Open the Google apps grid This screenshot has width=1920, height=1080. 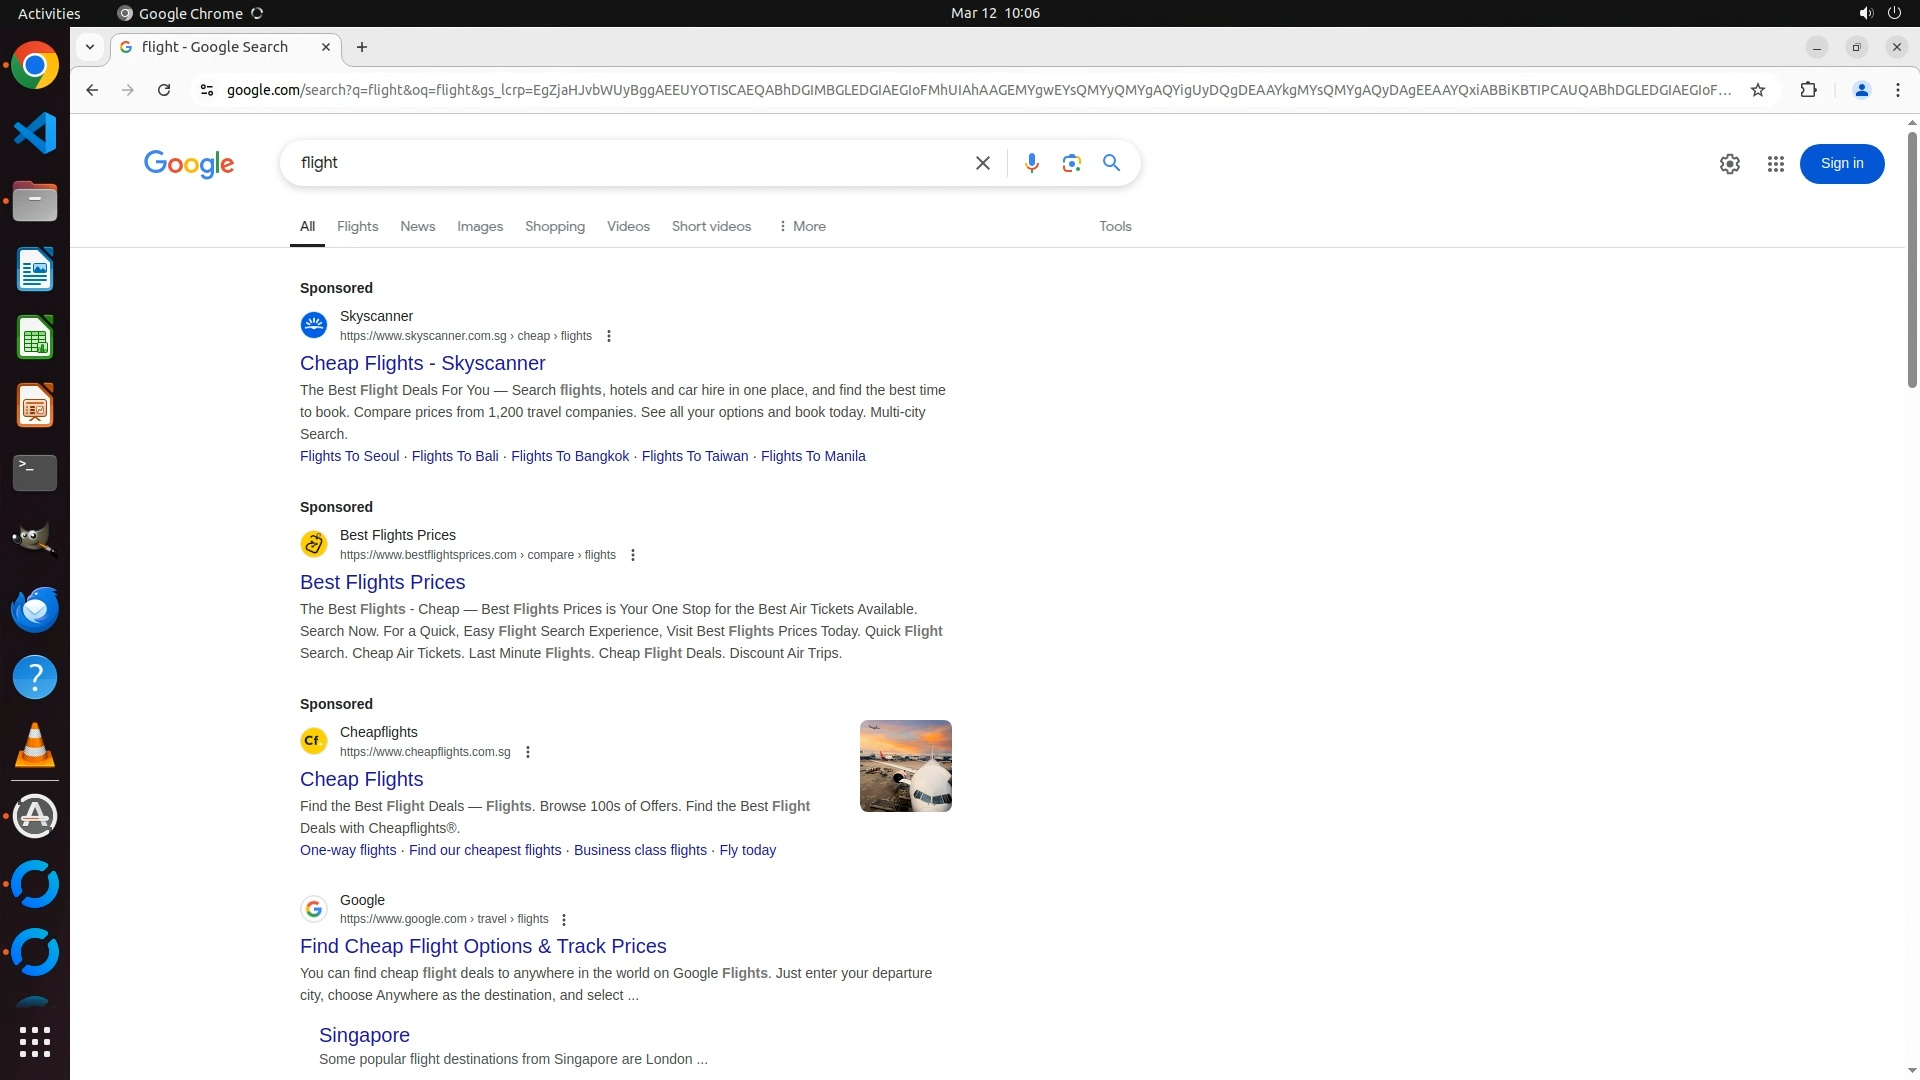[x=1775, y=164]
